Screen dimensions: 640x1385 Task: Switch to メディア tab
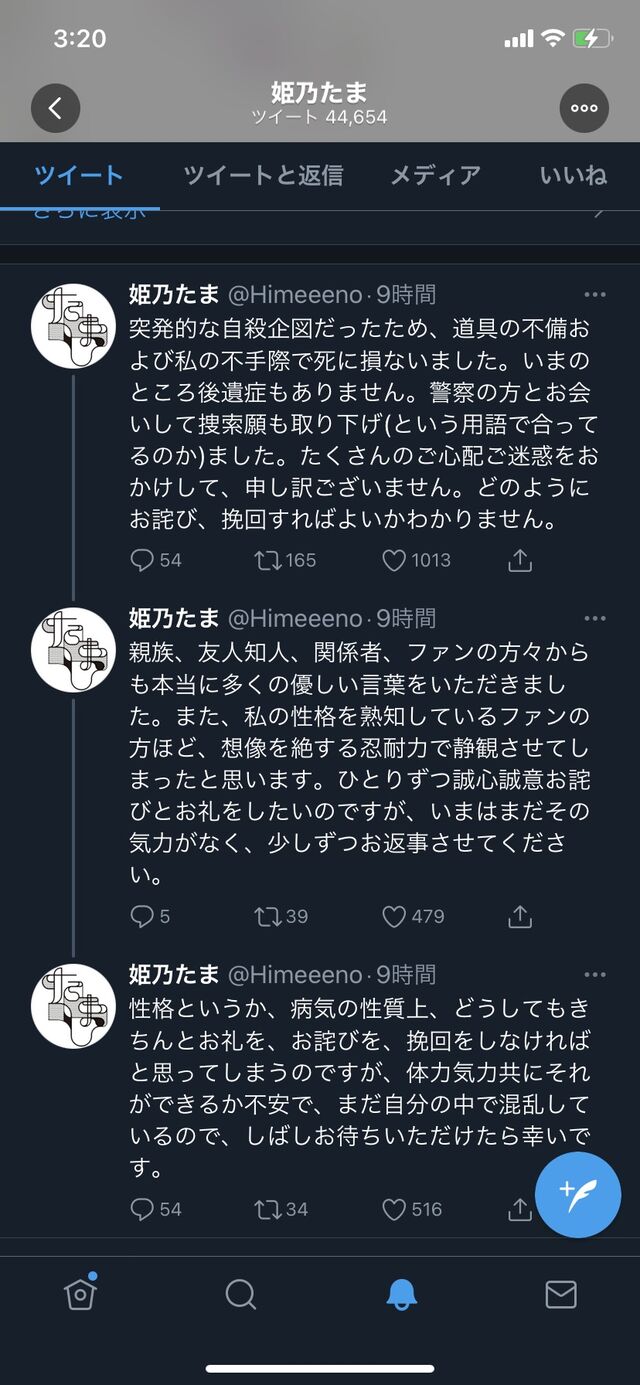(x=435, y=176)
